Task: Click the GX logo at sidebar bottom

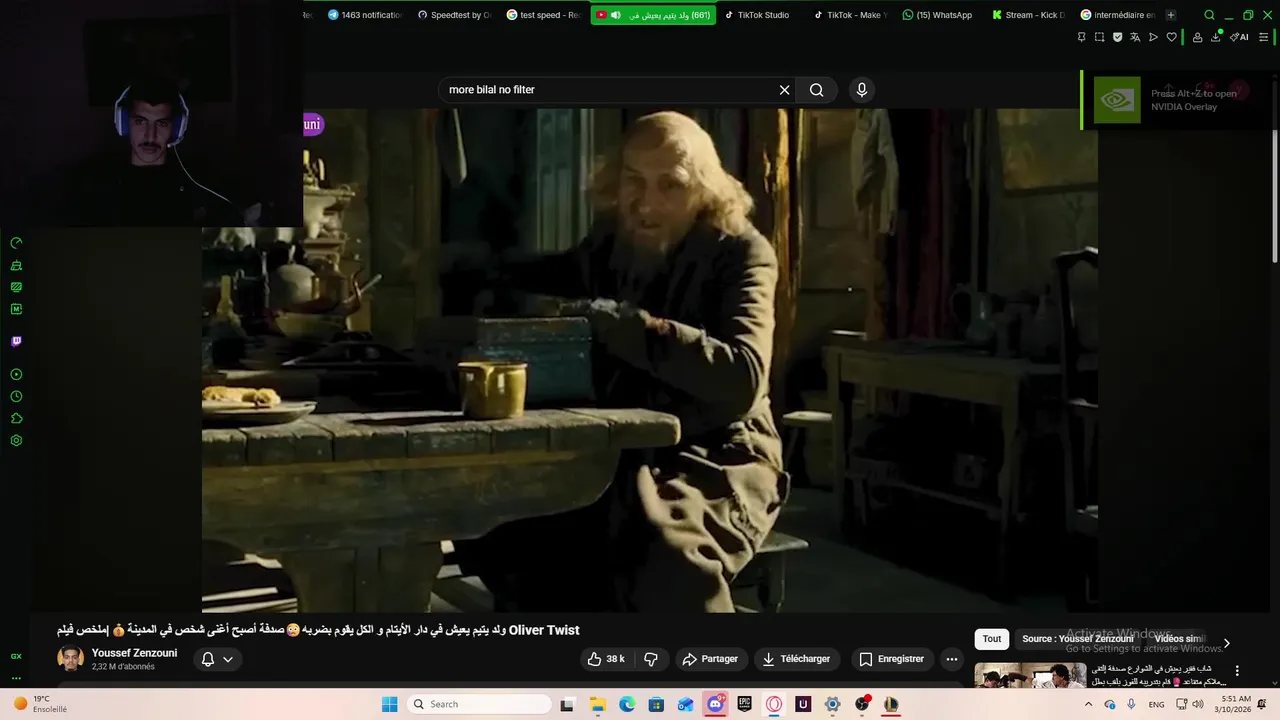Action: pos(16,656)
